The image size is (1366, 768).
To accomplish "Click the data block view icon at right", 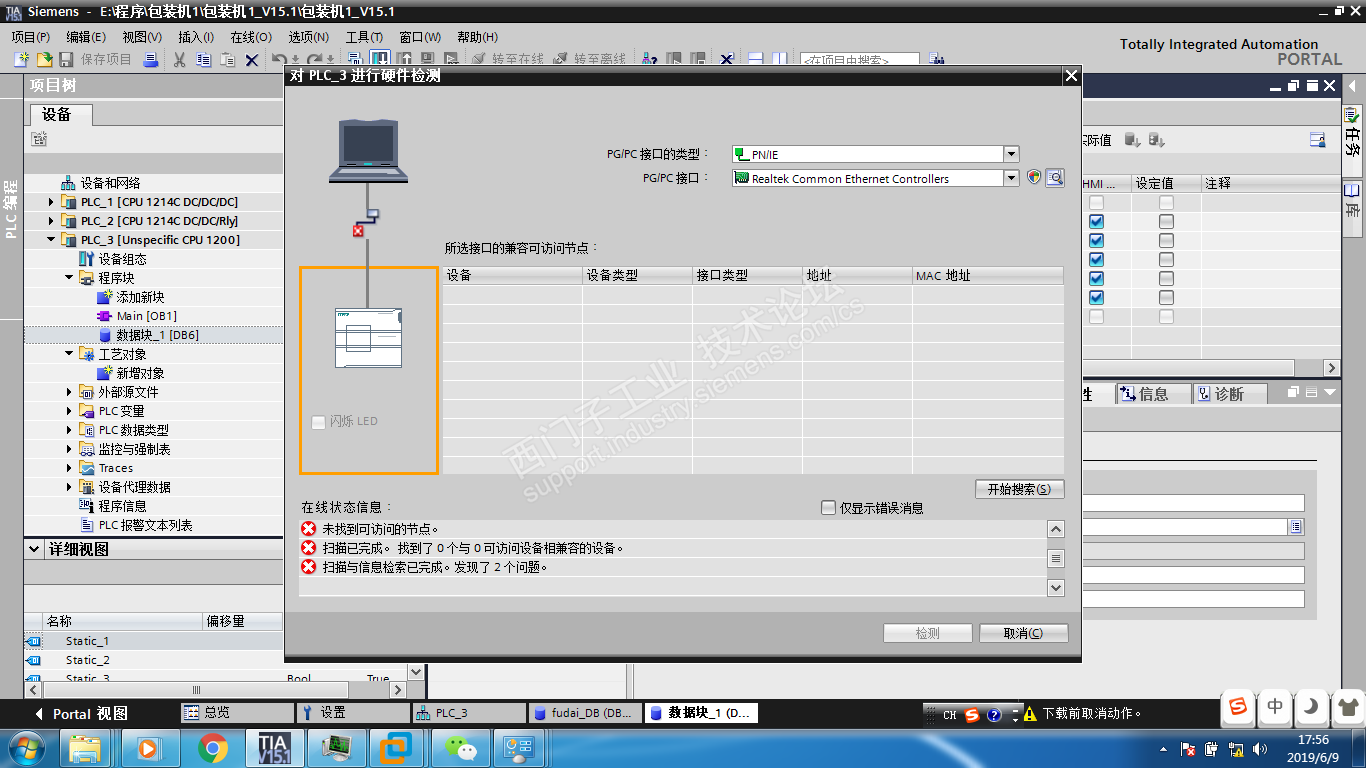I will pos(1318,140).
